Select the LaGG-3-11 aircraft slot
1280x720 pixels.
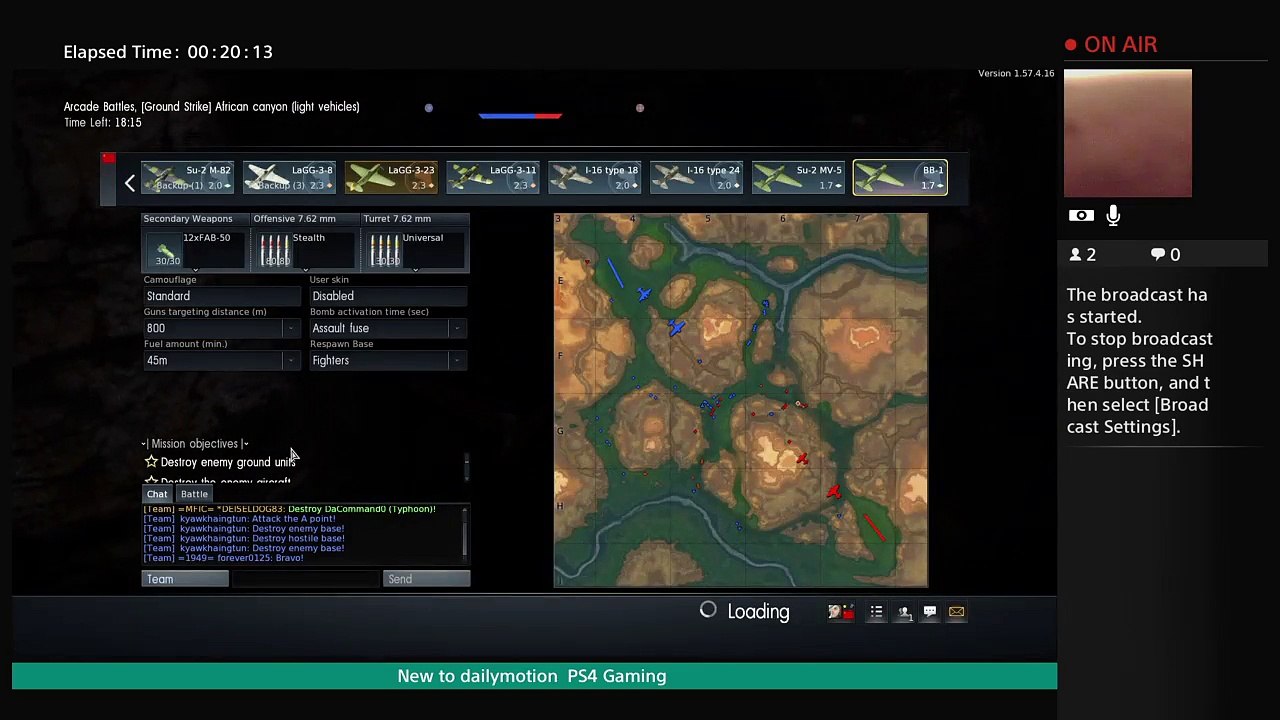494,178
